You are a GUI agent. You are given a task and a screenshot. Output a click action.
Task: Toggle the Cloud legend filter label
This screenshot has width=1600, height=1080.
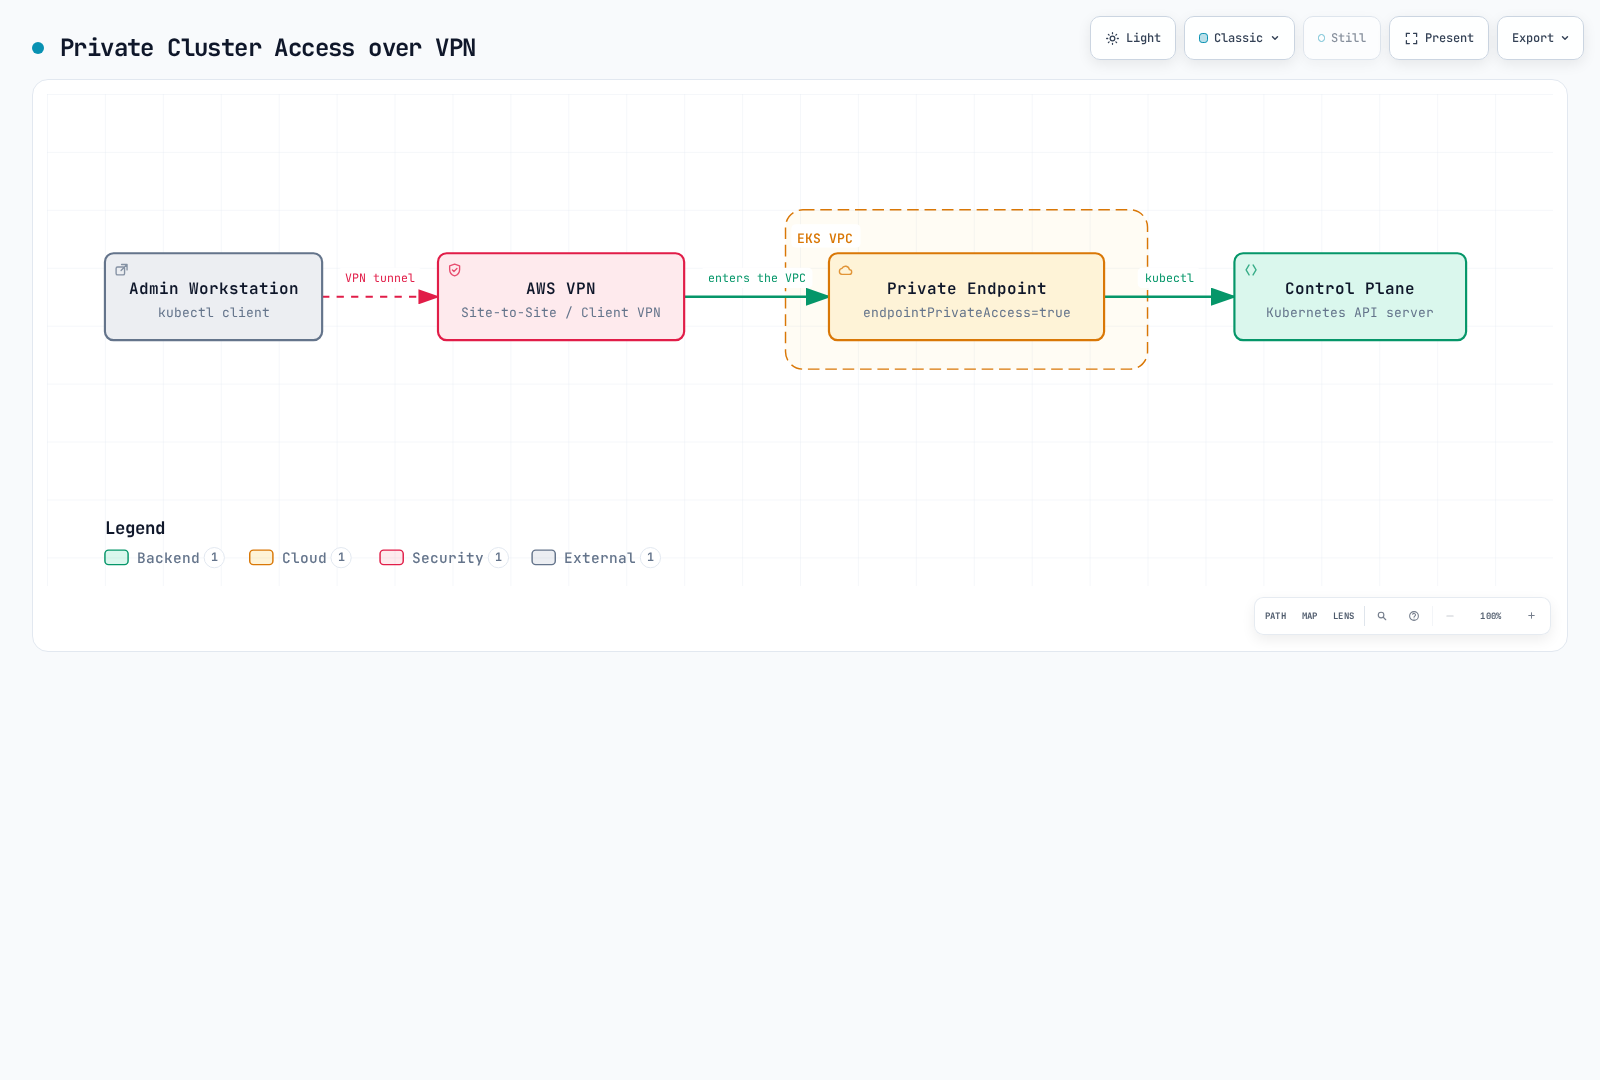(x=304, y=558)
